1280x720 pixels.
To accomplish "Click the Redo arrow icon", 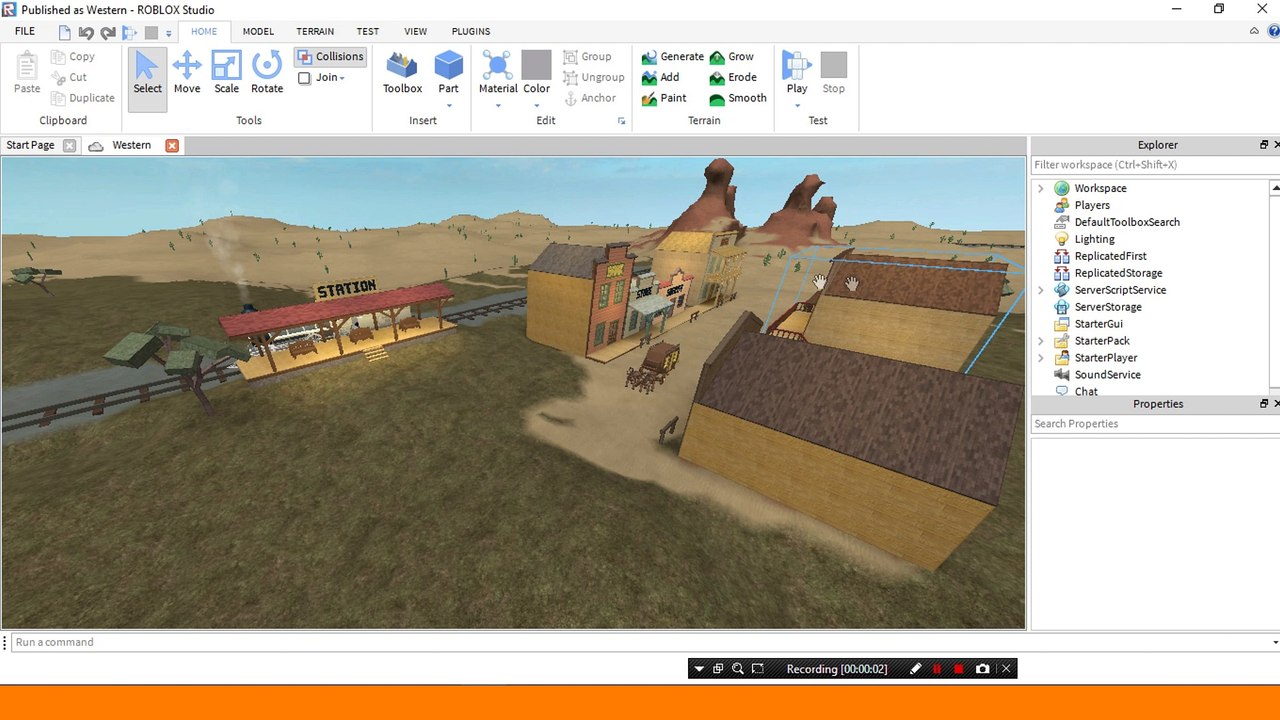I will point(108,33).
